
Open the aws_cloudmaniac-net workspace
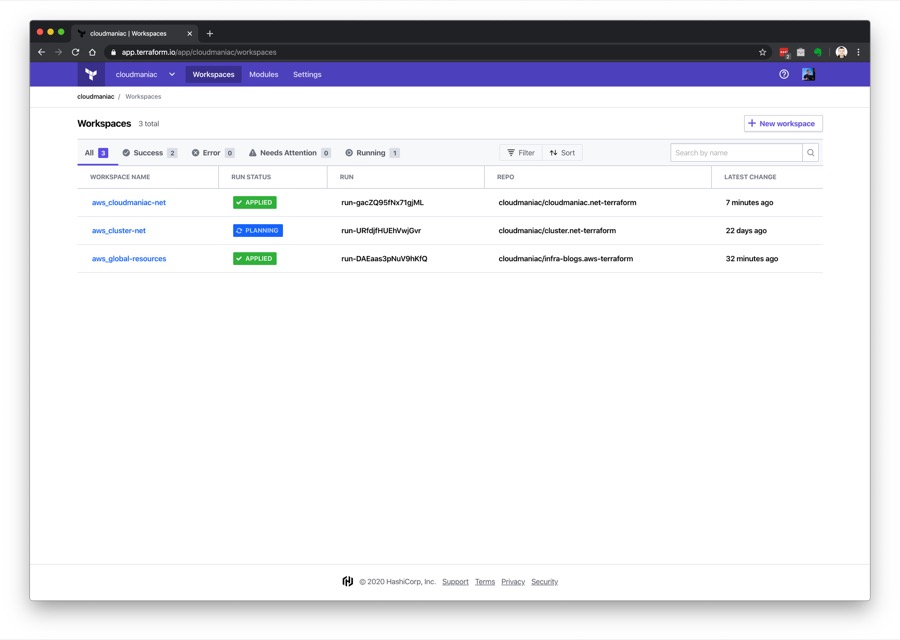[129, 203]
